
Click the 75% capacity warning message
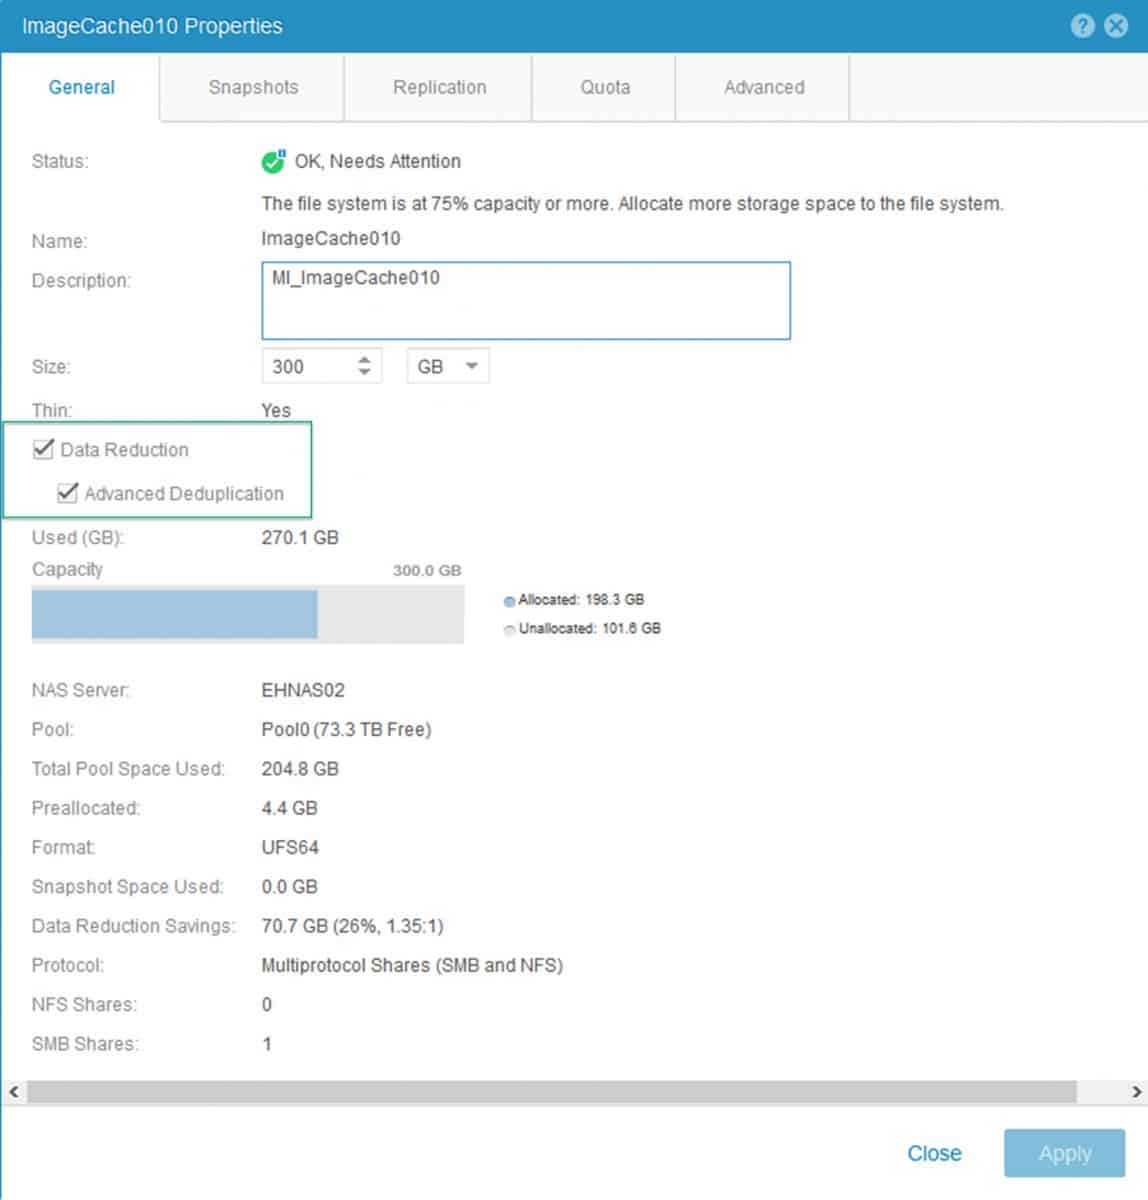(632, 204)
